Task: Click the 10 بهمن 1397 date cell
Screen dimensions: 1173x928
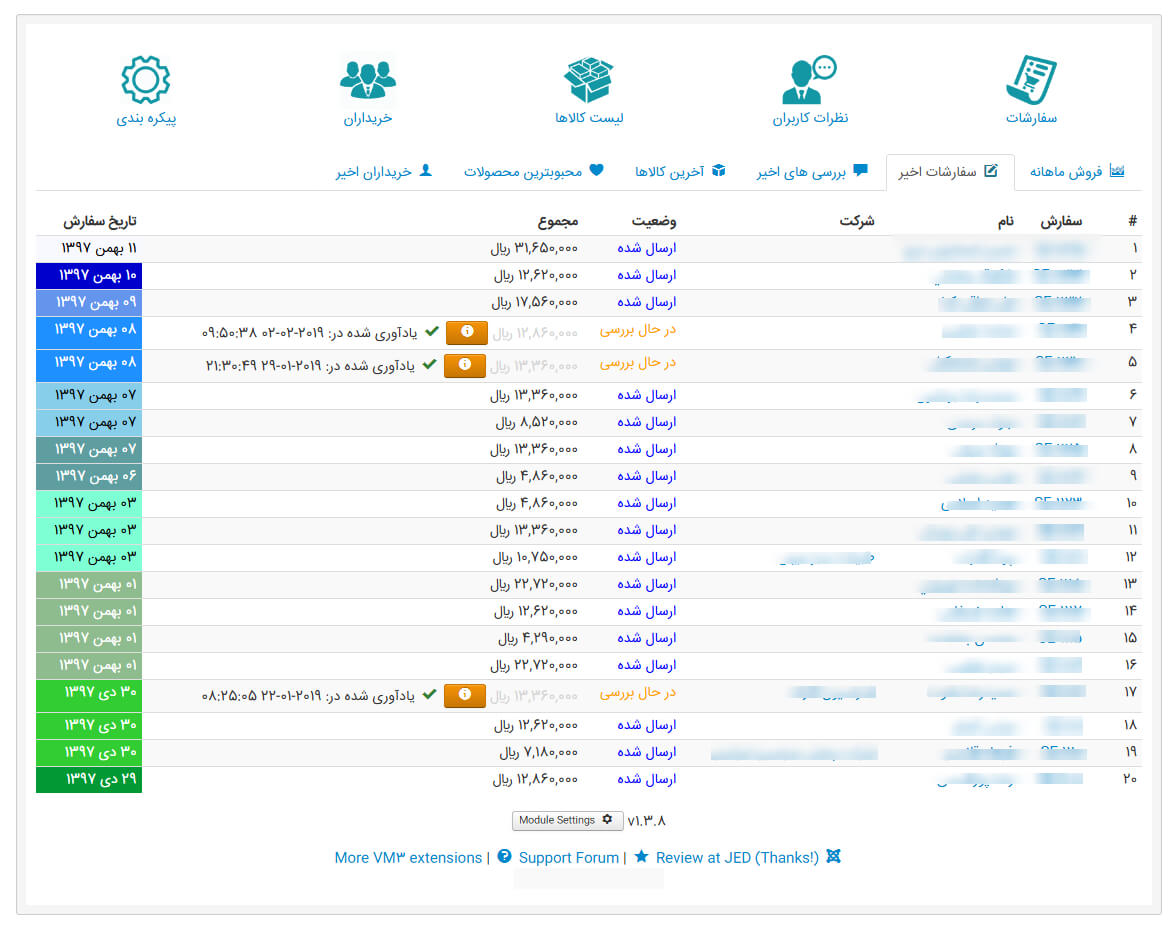Action: pyautogui.click(x=89, y=275)
